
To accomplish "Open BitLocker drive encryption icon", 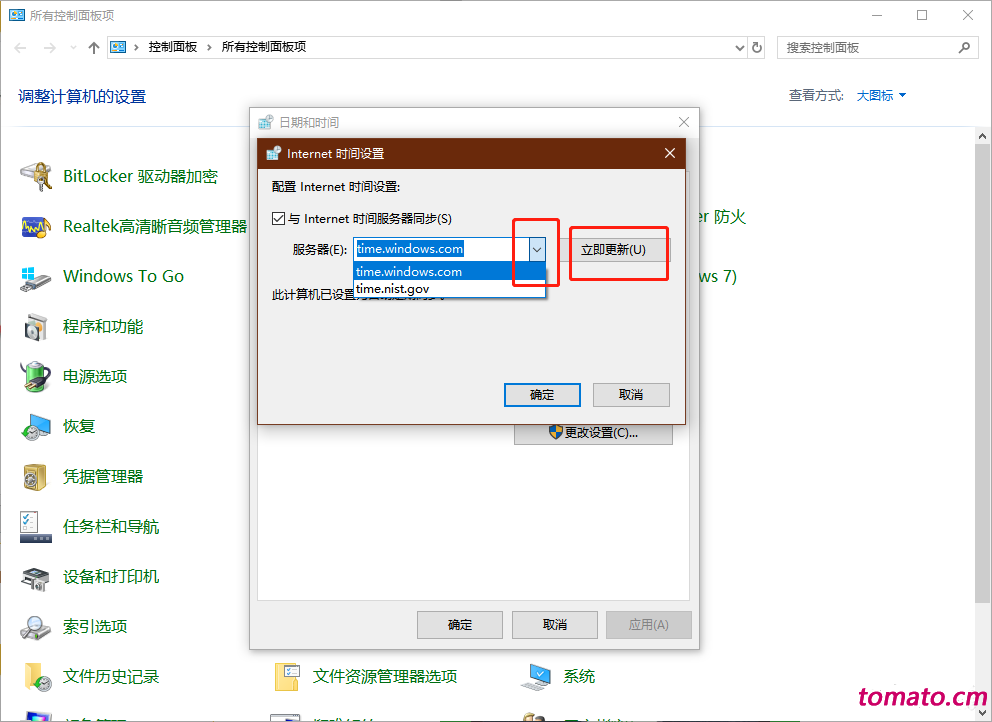I will click(x=36, y=176).
